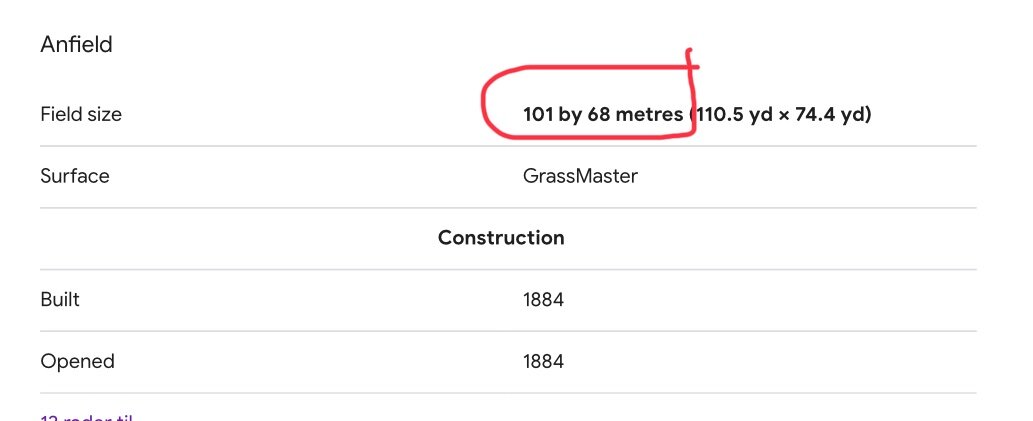Click the Construction section header
The image size is (1033, 421).
[501, 237]
